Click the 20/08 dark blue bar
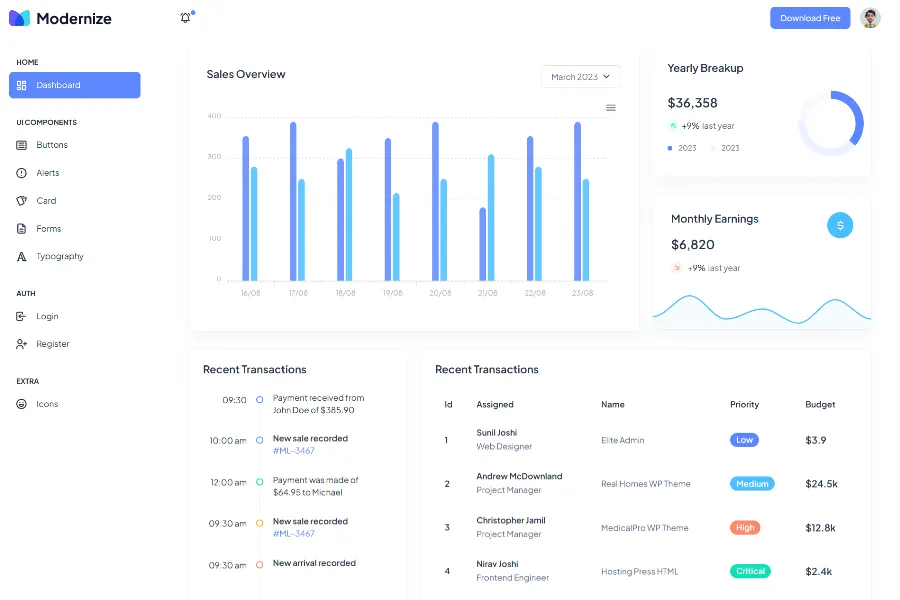 pos(435,201)
